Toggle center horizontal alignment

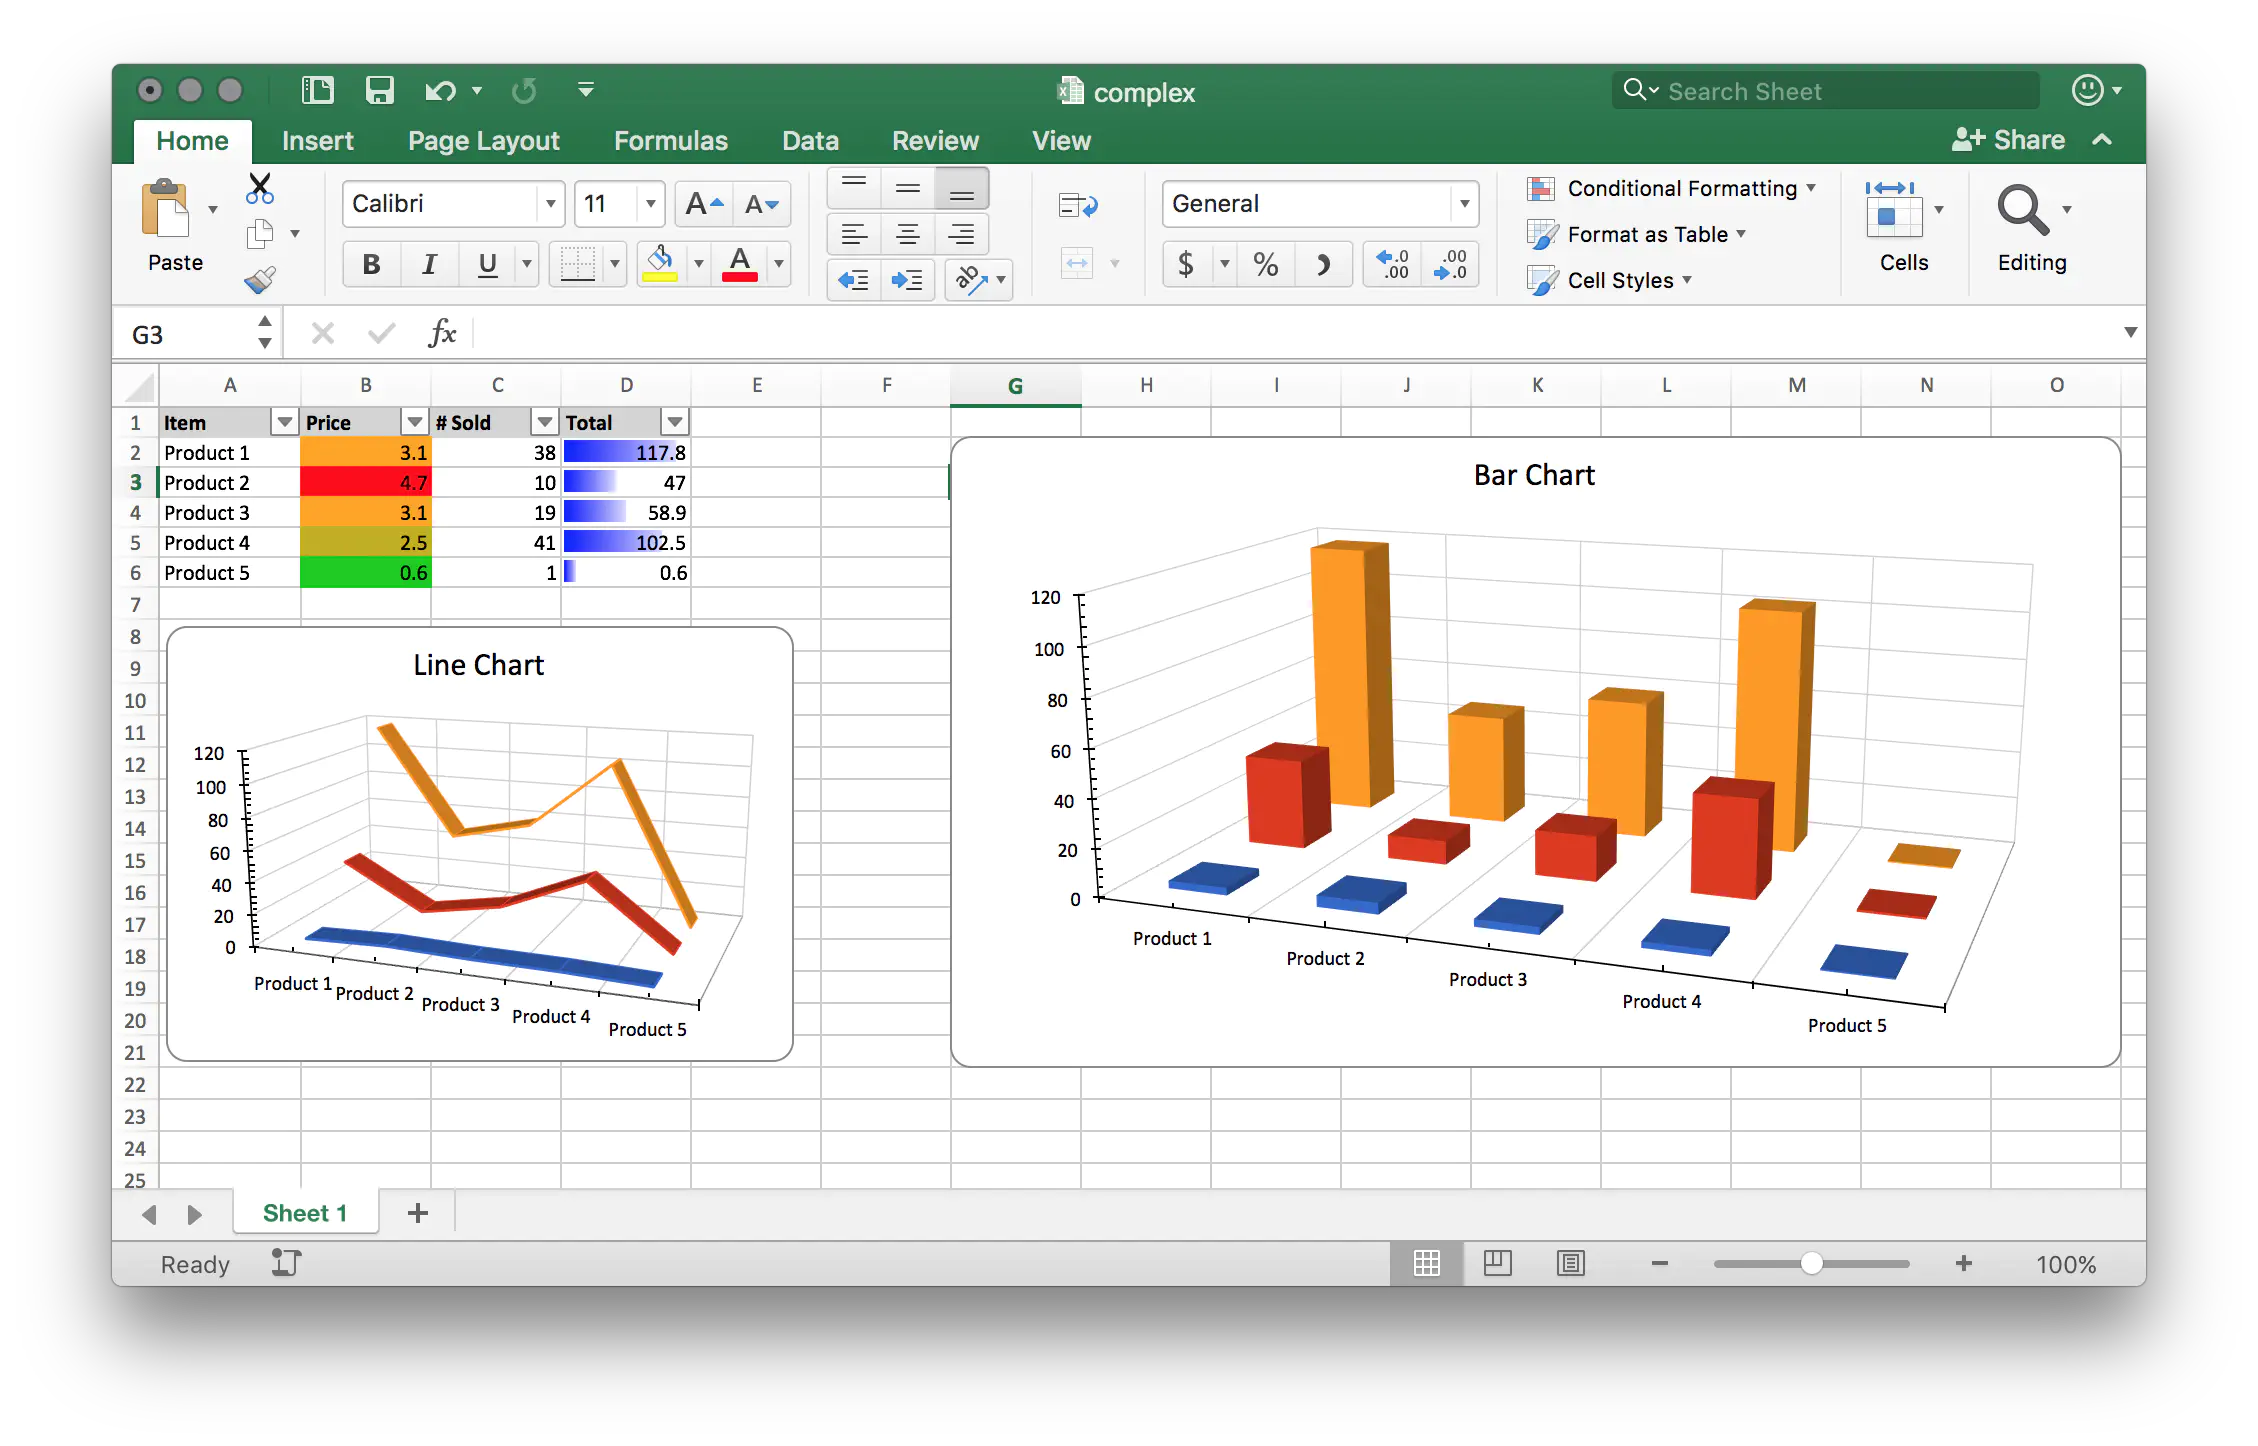907,235
